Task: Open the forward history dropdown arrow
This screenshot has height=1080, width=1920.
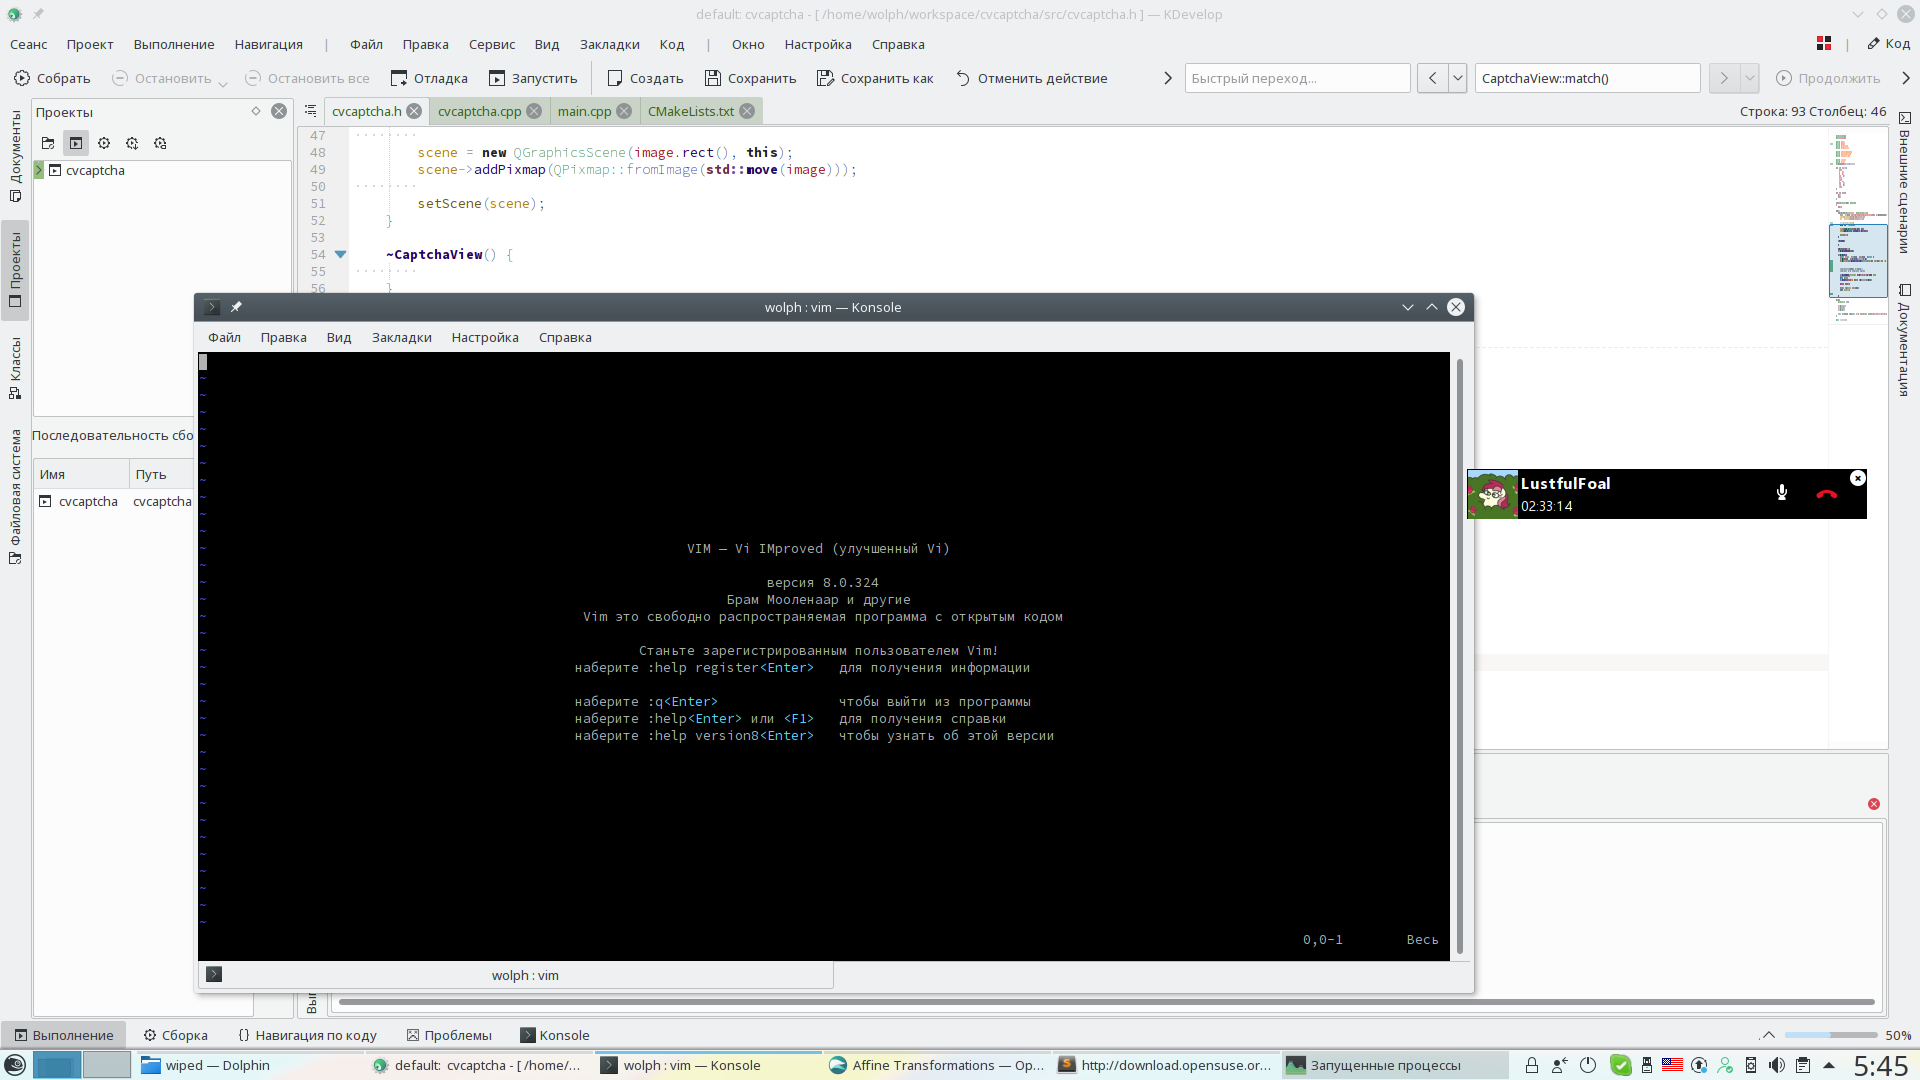Action: [x=1749, y=78]
